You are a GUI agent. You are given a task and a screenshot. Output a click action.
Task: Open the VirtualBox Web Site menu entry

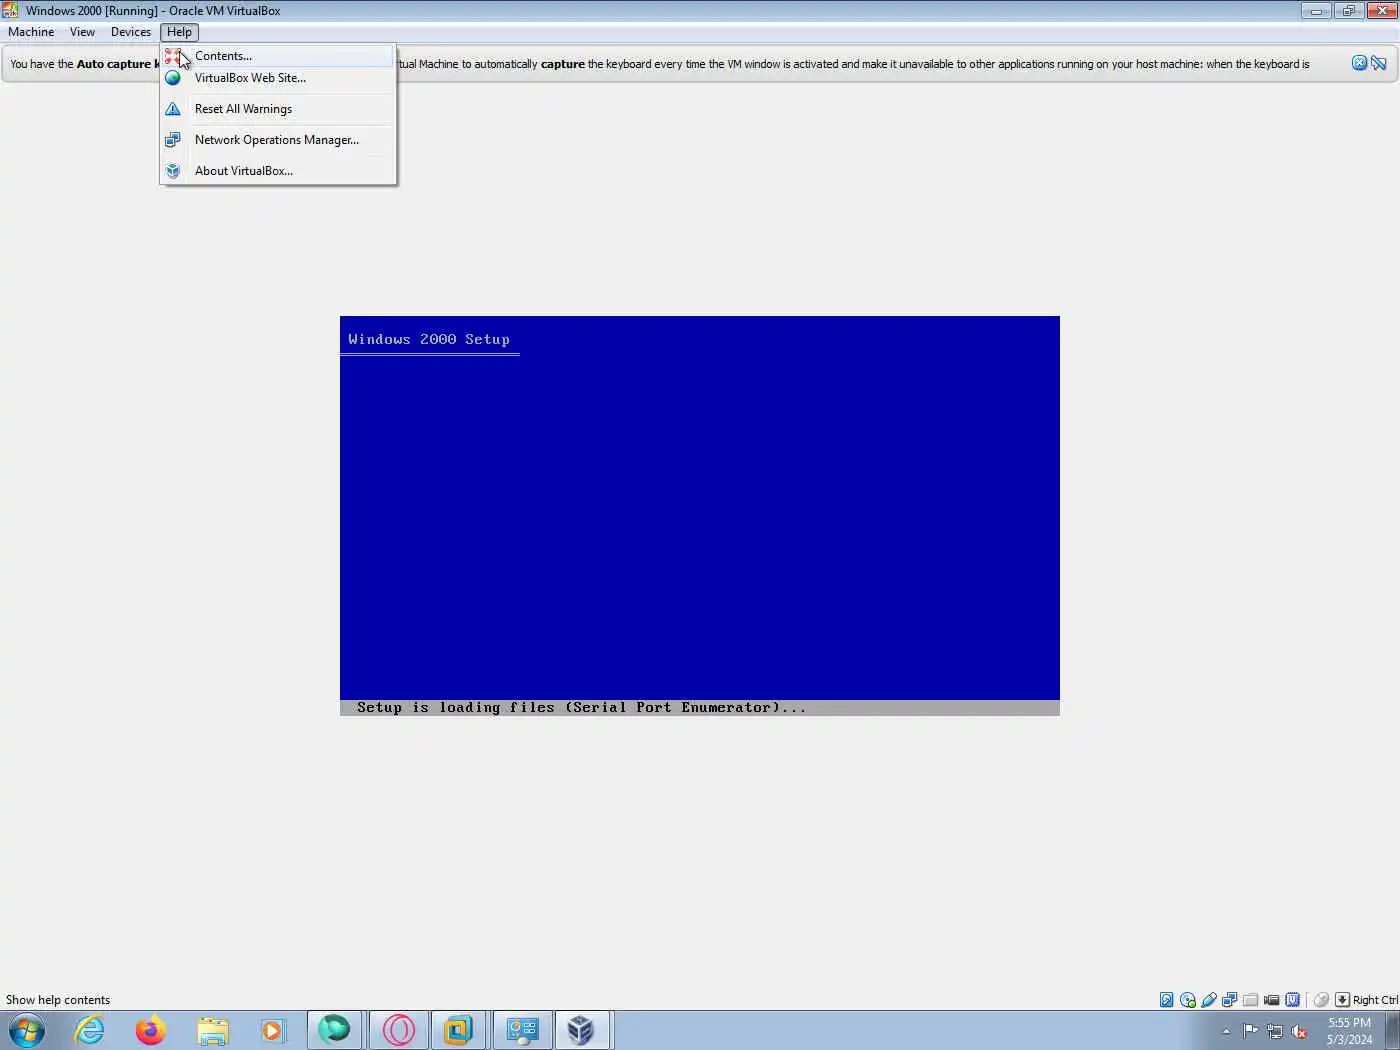(278, 78)
